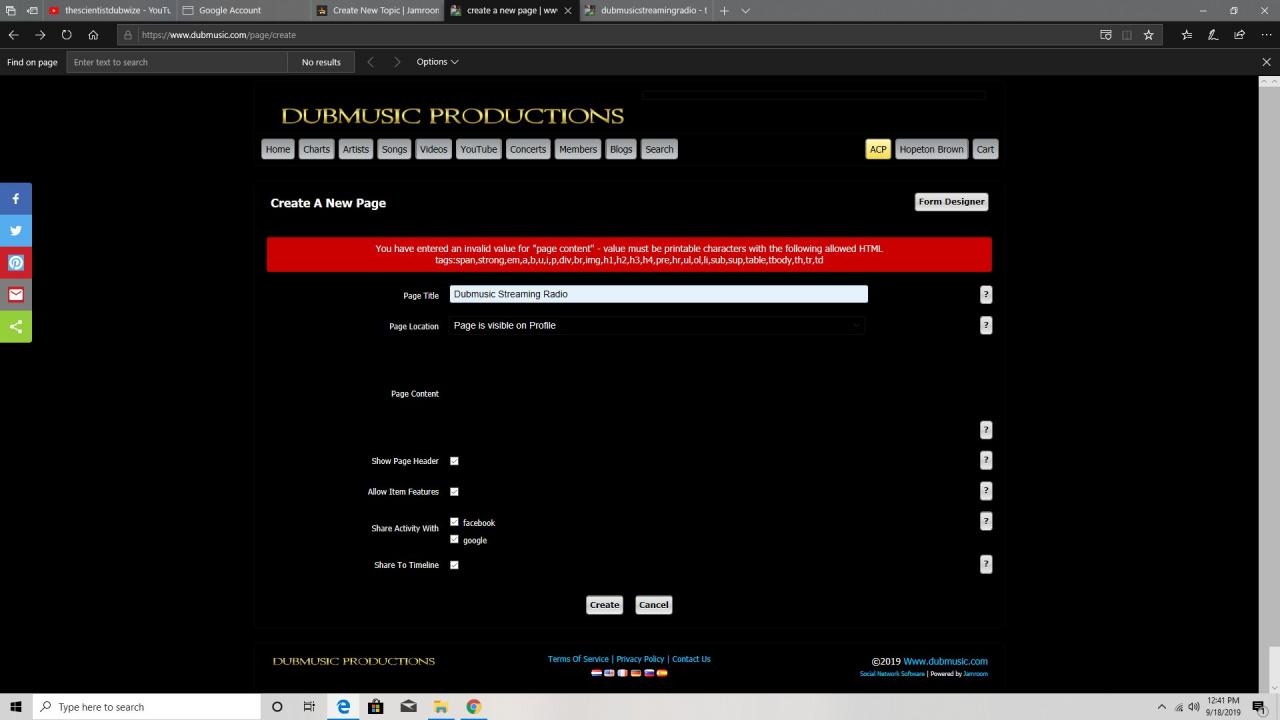Viewport: 1280px width, 720px height.
Task: Open help icon beside Page Title
Action: [x=985, y=295]
